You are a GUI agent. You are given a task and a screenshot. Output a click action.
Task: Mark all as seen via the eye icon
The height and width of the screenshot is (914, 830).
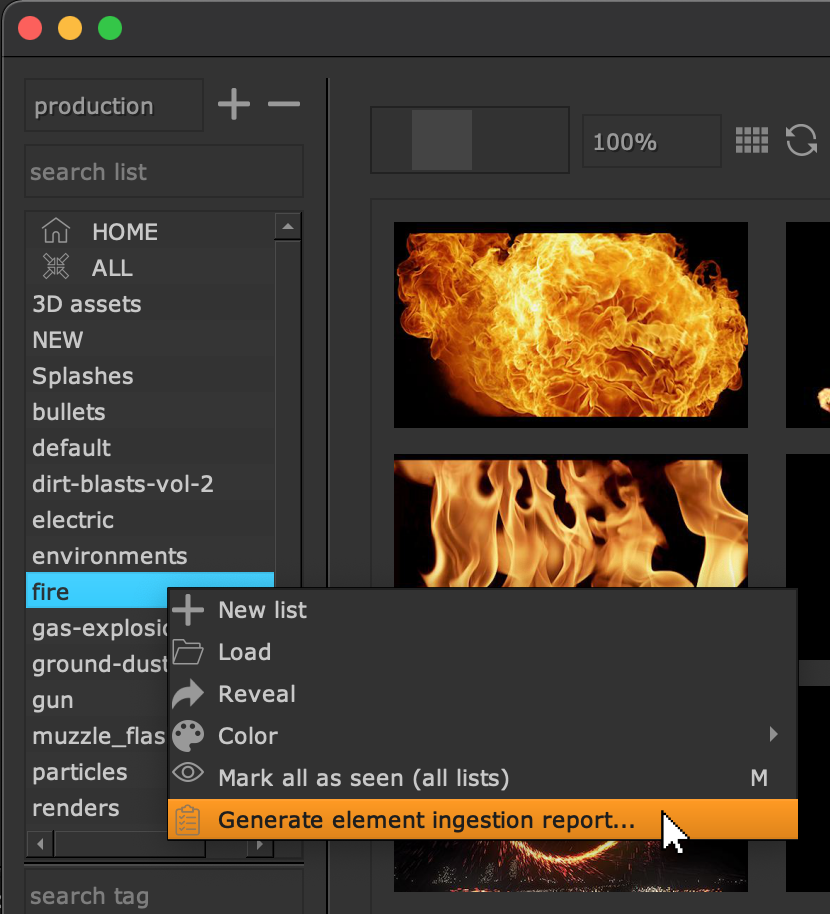pos(188,777)
